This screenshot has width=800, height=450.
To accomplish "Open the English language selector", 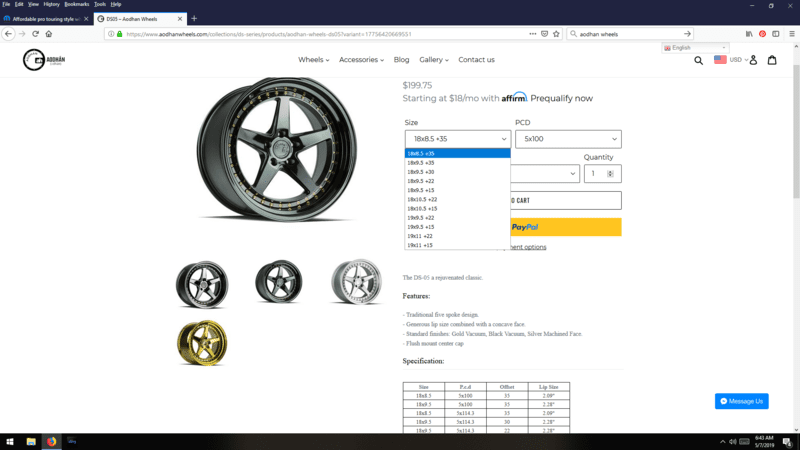I will pos(695,47).
